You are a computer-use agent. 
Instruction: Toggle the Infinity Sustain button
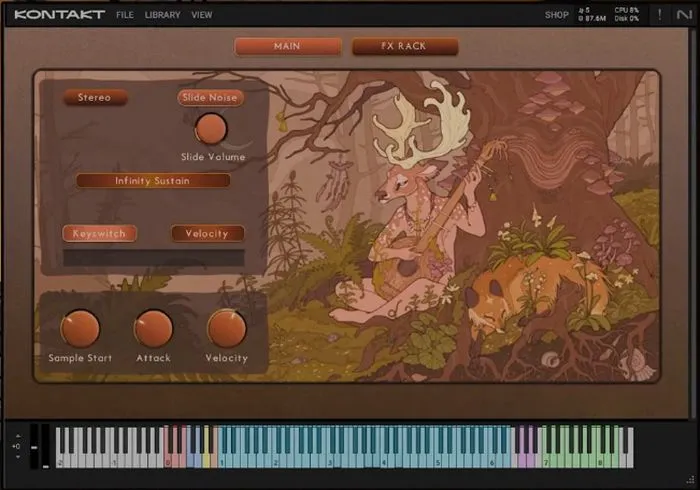[x=153, y=181]
